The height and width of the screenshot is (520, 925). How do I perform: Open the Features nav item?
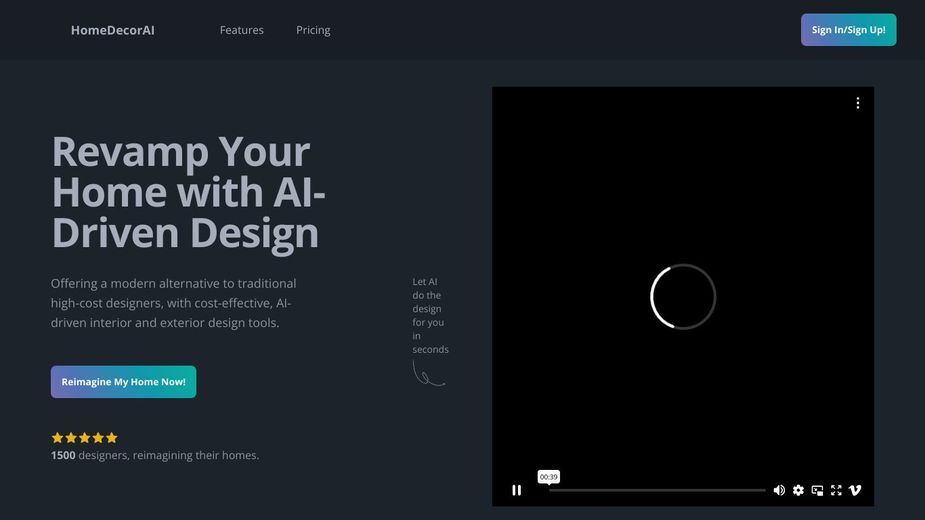coord(242,30)
